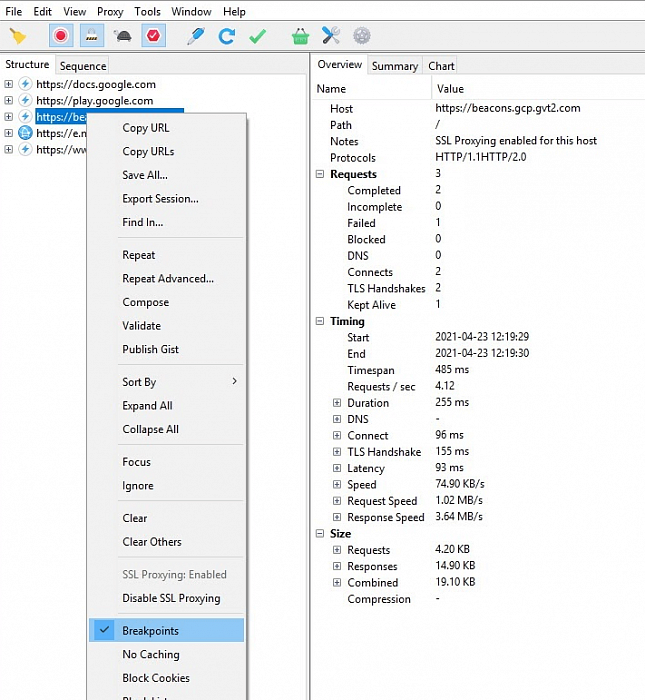This screenshot has width=645, height=700.
Task: Open Sort By submenu arrow
Action: coord(234,381)
